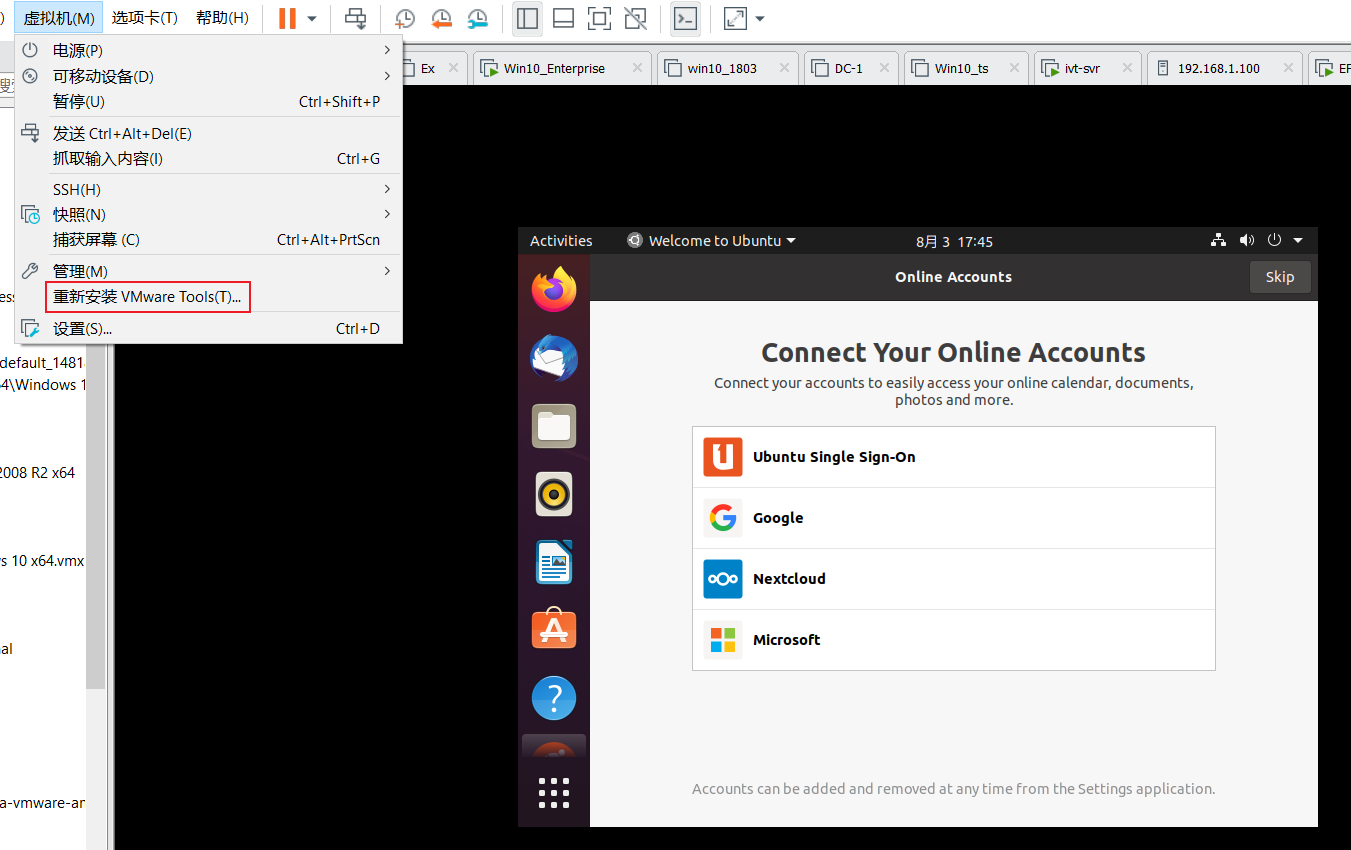Send Ctrl+Alt+Del using the toolbar icon

click(356, 18)
